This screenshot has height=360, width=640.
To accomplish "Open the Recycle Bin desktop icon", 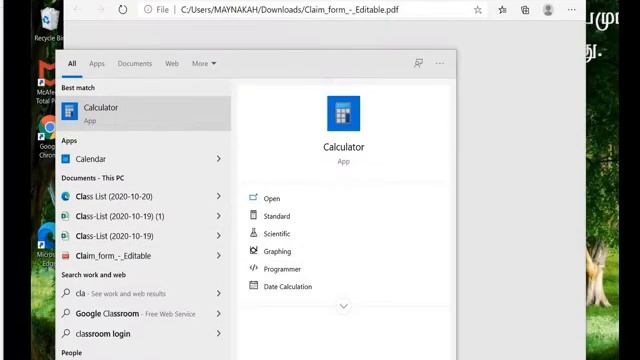I will coord(48,24).
